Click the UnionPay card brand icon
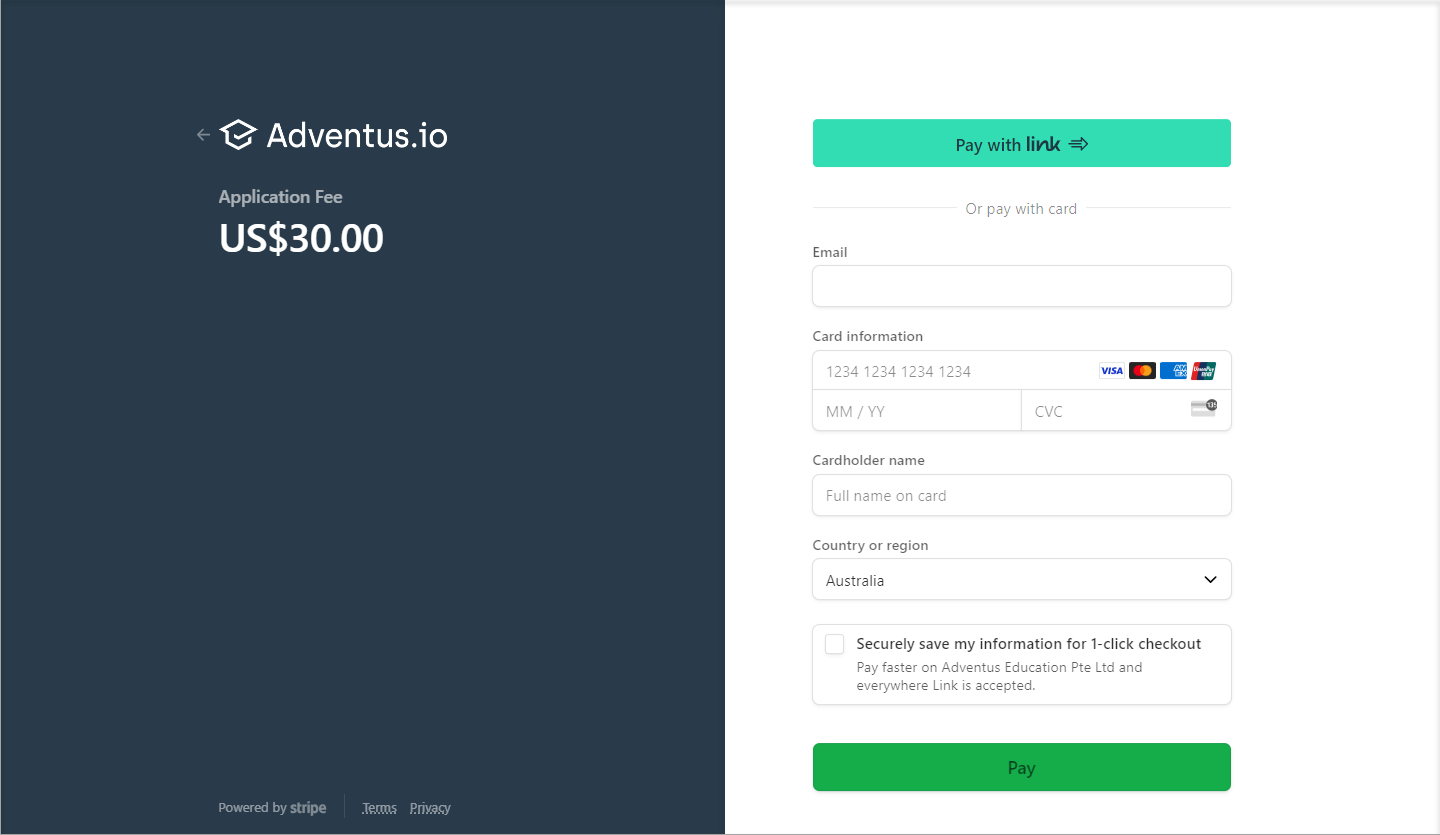Image resolution: width=1440 pixels, height=835 pixels. coord(1202,370)
